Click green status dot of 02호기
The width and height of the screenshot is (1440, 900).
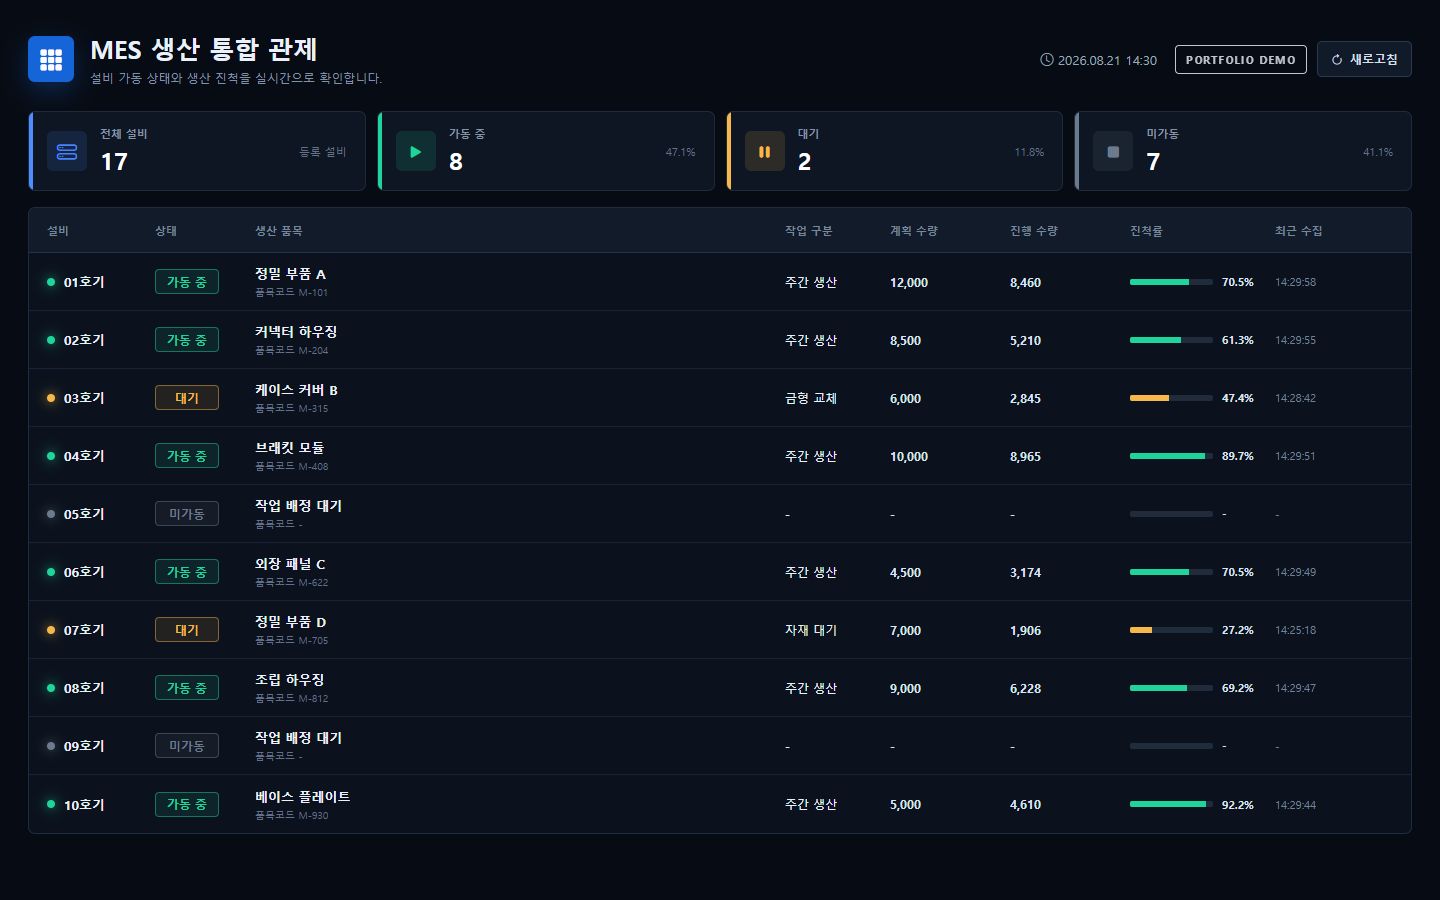click(x=51, y=340)
